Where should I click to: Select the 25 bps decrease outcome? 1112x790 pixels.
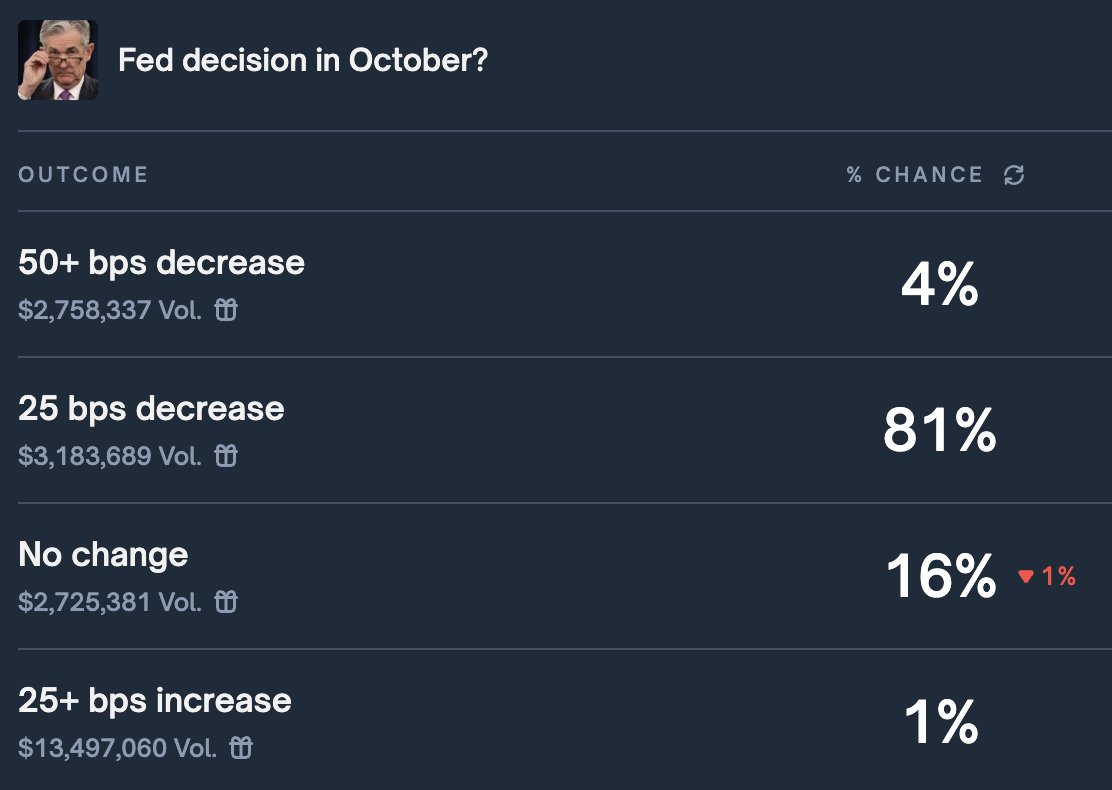pos(151,409)
